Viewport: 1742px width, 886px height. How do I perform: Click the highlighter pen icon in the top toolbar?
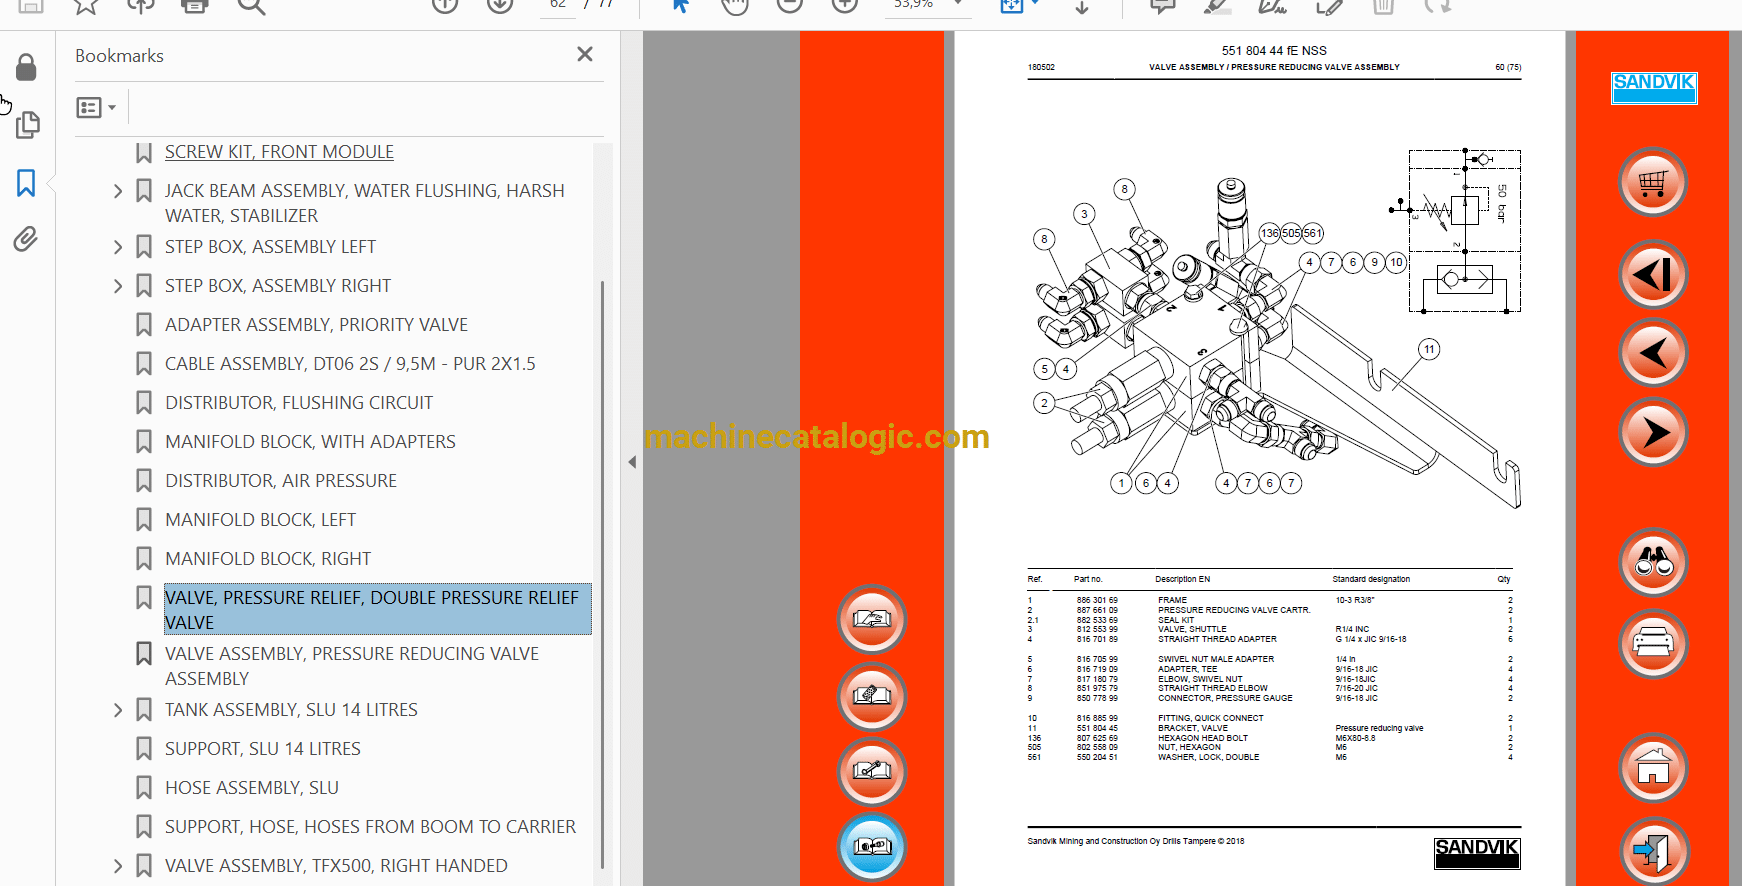click(1217, 6)
